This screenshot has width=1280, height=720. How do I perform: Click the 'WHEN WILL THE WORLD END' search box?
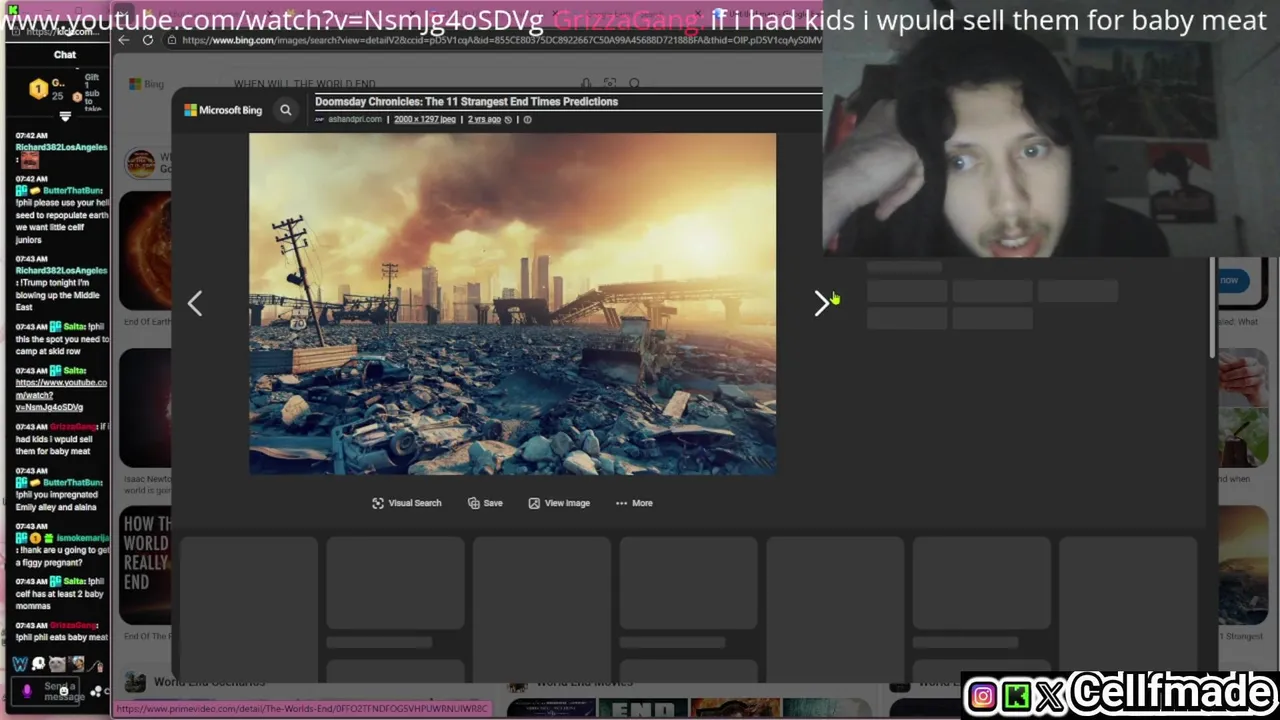[400, 84]
